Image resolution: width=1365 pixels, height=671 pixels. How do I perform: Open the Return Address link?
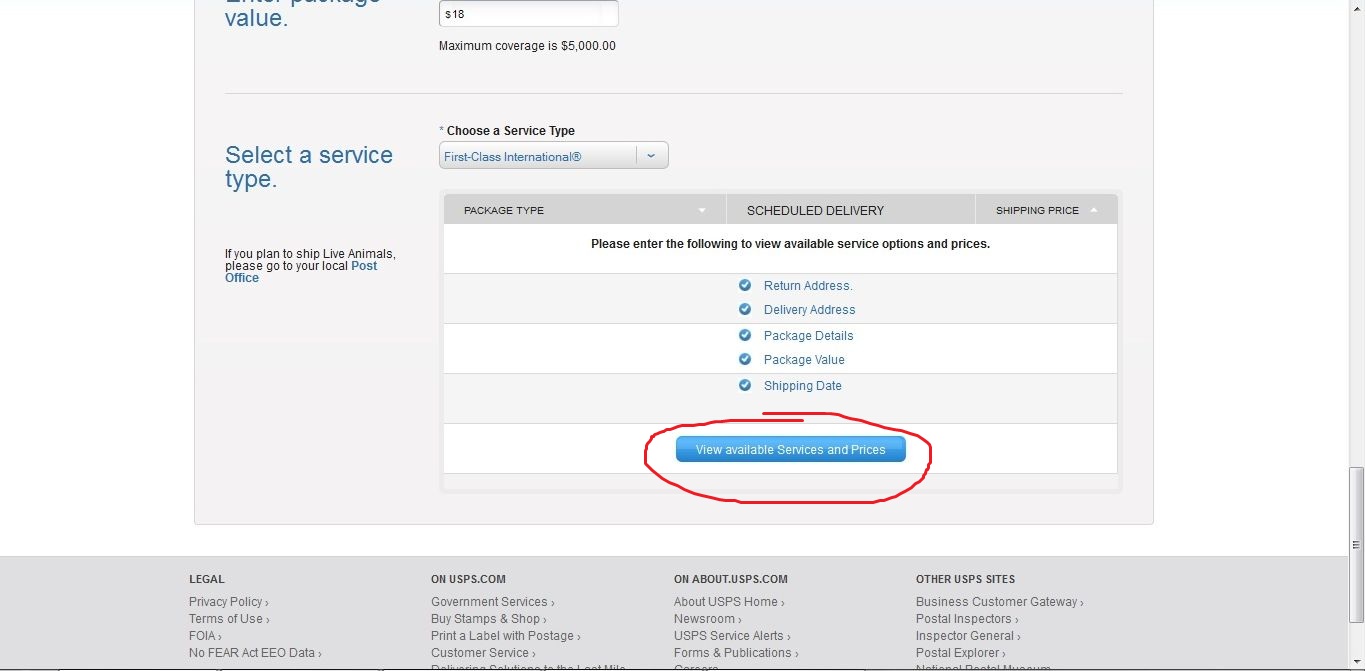click(807, 286)
